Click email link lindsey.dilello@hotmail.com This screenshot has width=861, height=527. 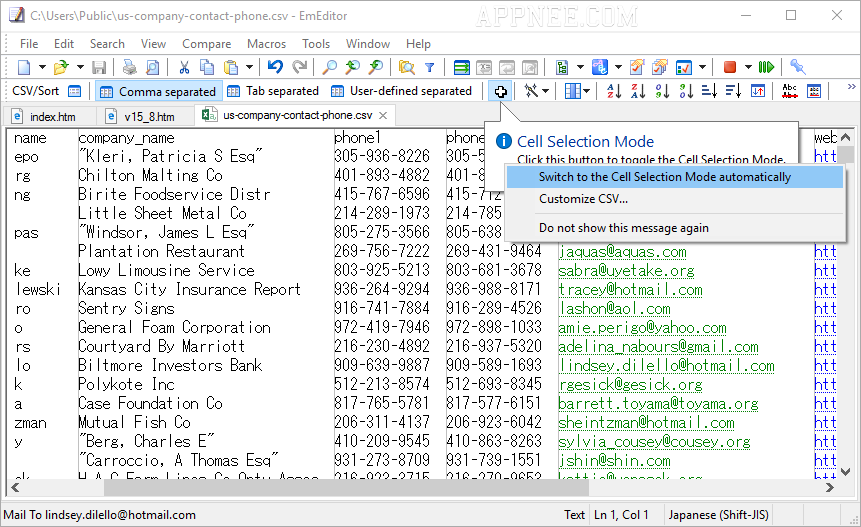tap(666, 366)
